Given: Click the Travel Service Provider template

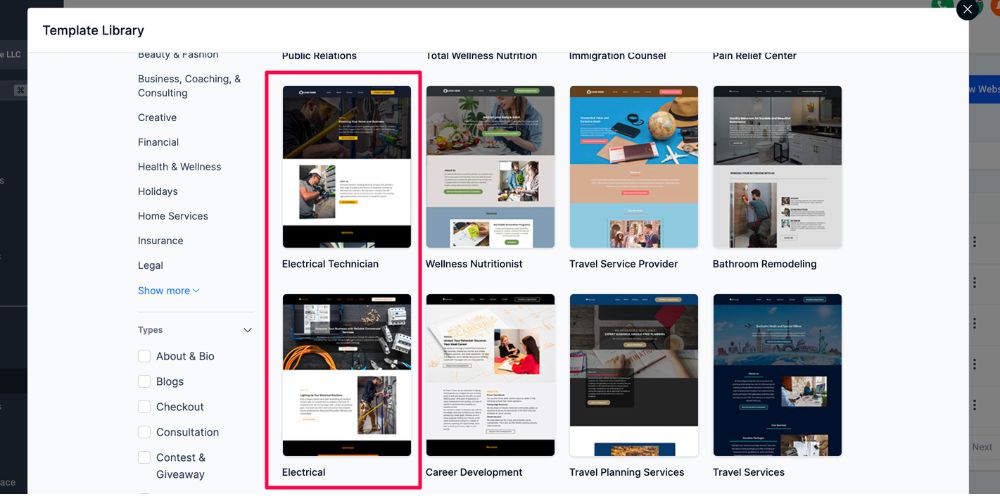Looking at the screenshot, I should (x=634, y=167).
